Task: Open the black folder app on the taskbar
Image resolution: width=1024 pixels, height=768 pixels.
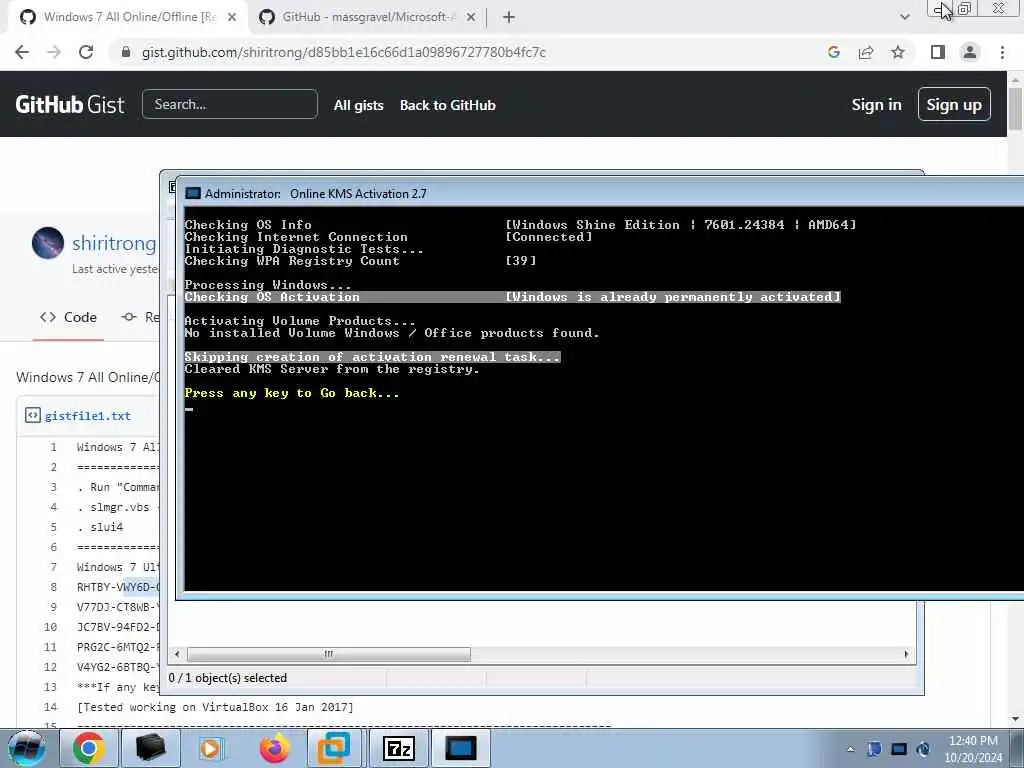Action: [150, 748]
